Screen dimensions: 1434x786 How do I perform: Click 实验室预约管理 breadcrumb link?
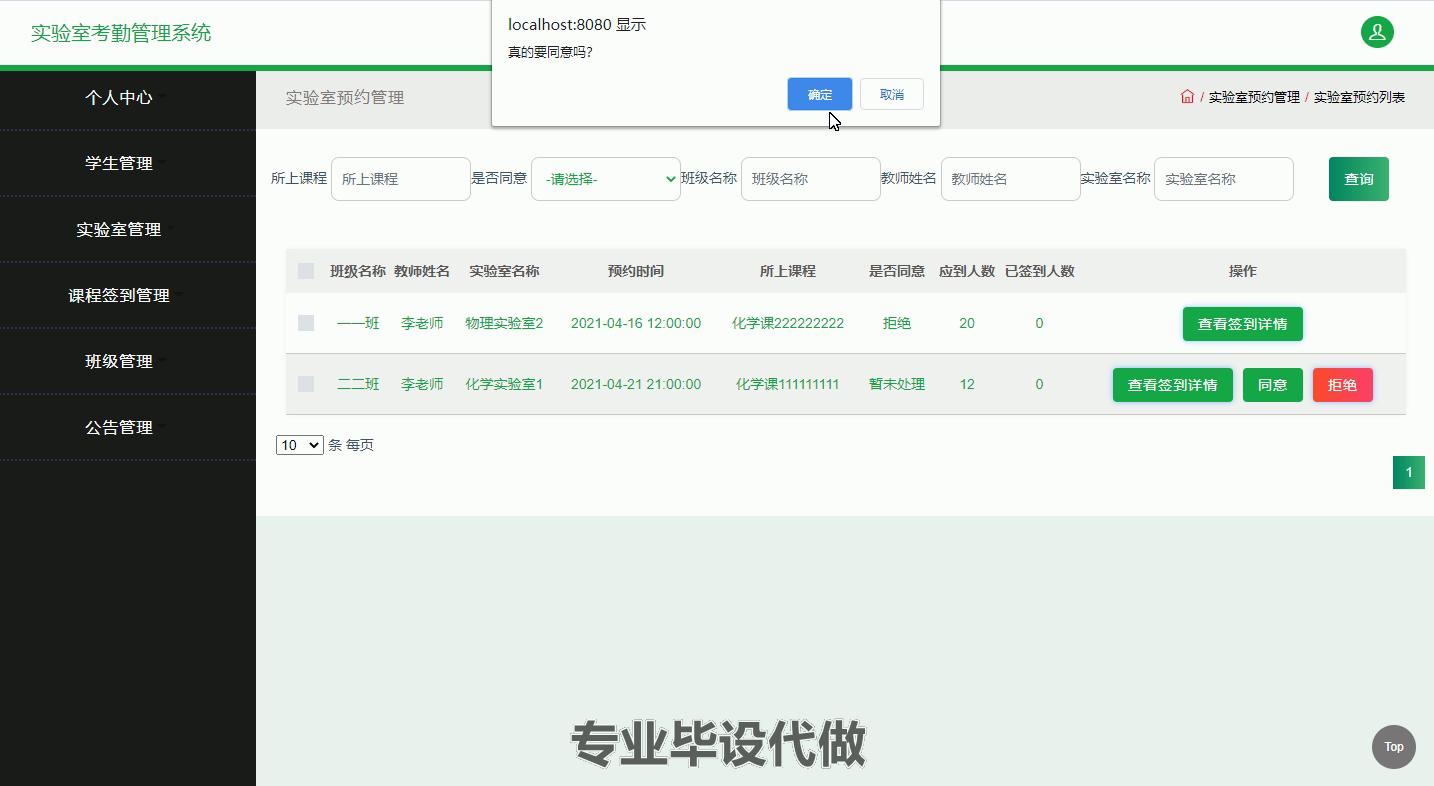pos(1254,97)
